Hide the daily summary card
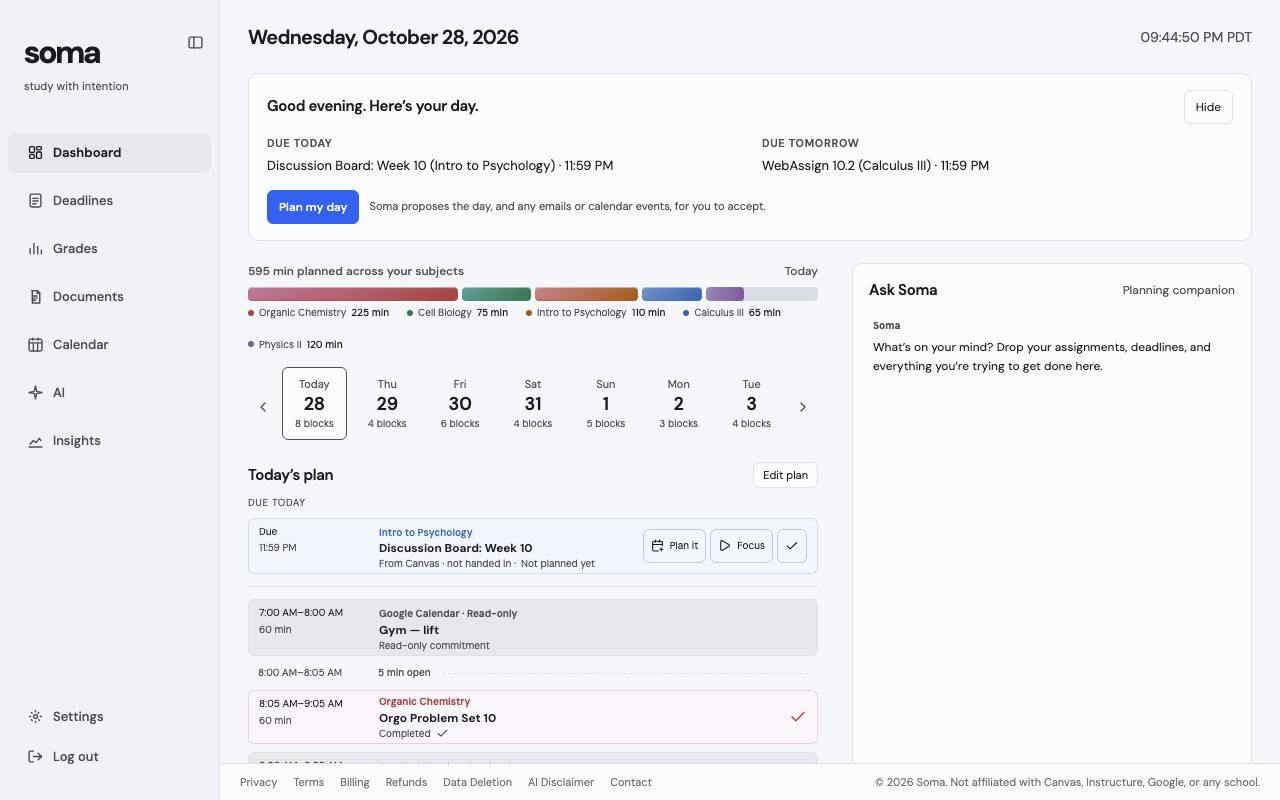This screenshot has width=1280, height=800. [x=1208, y=107]
